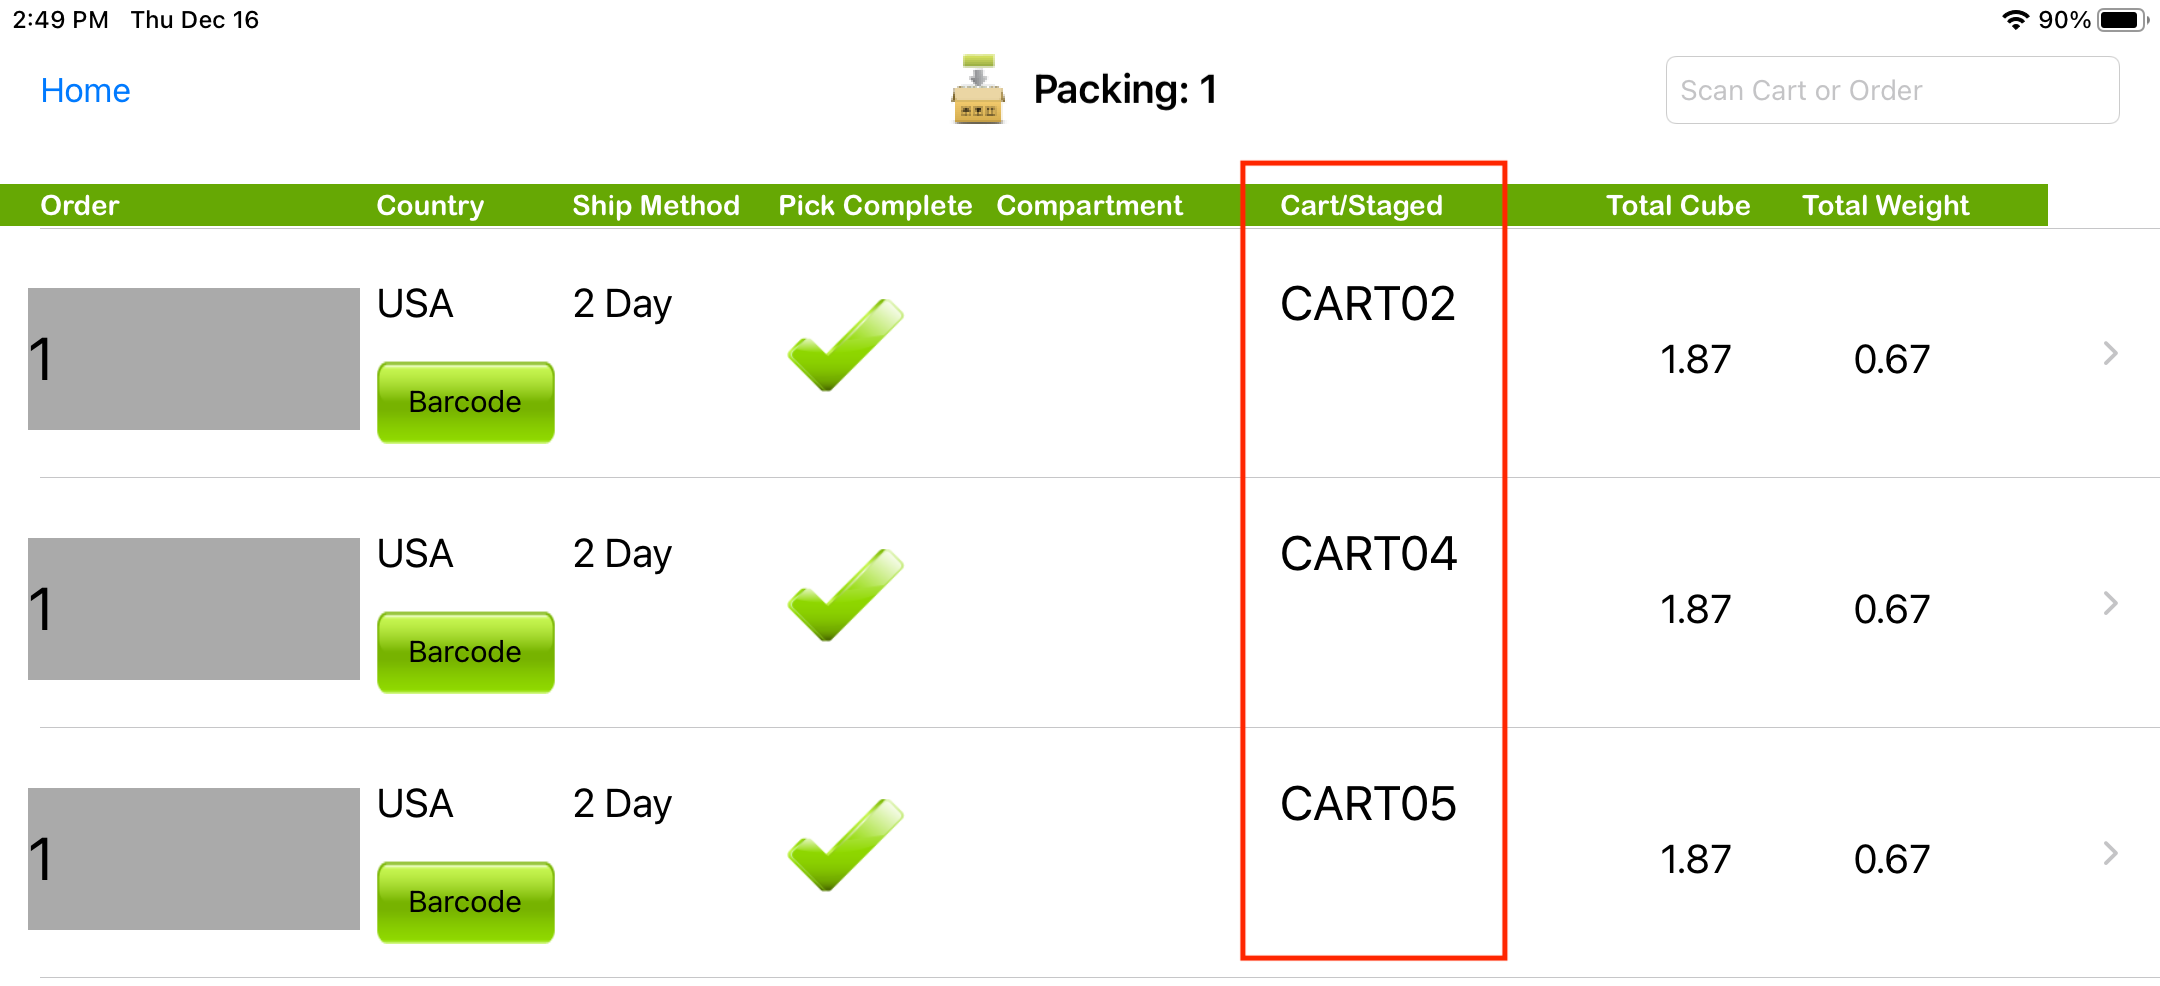Click green checkmark in CART05 row
Screen dimensions: 2160x986
point(845,845)
